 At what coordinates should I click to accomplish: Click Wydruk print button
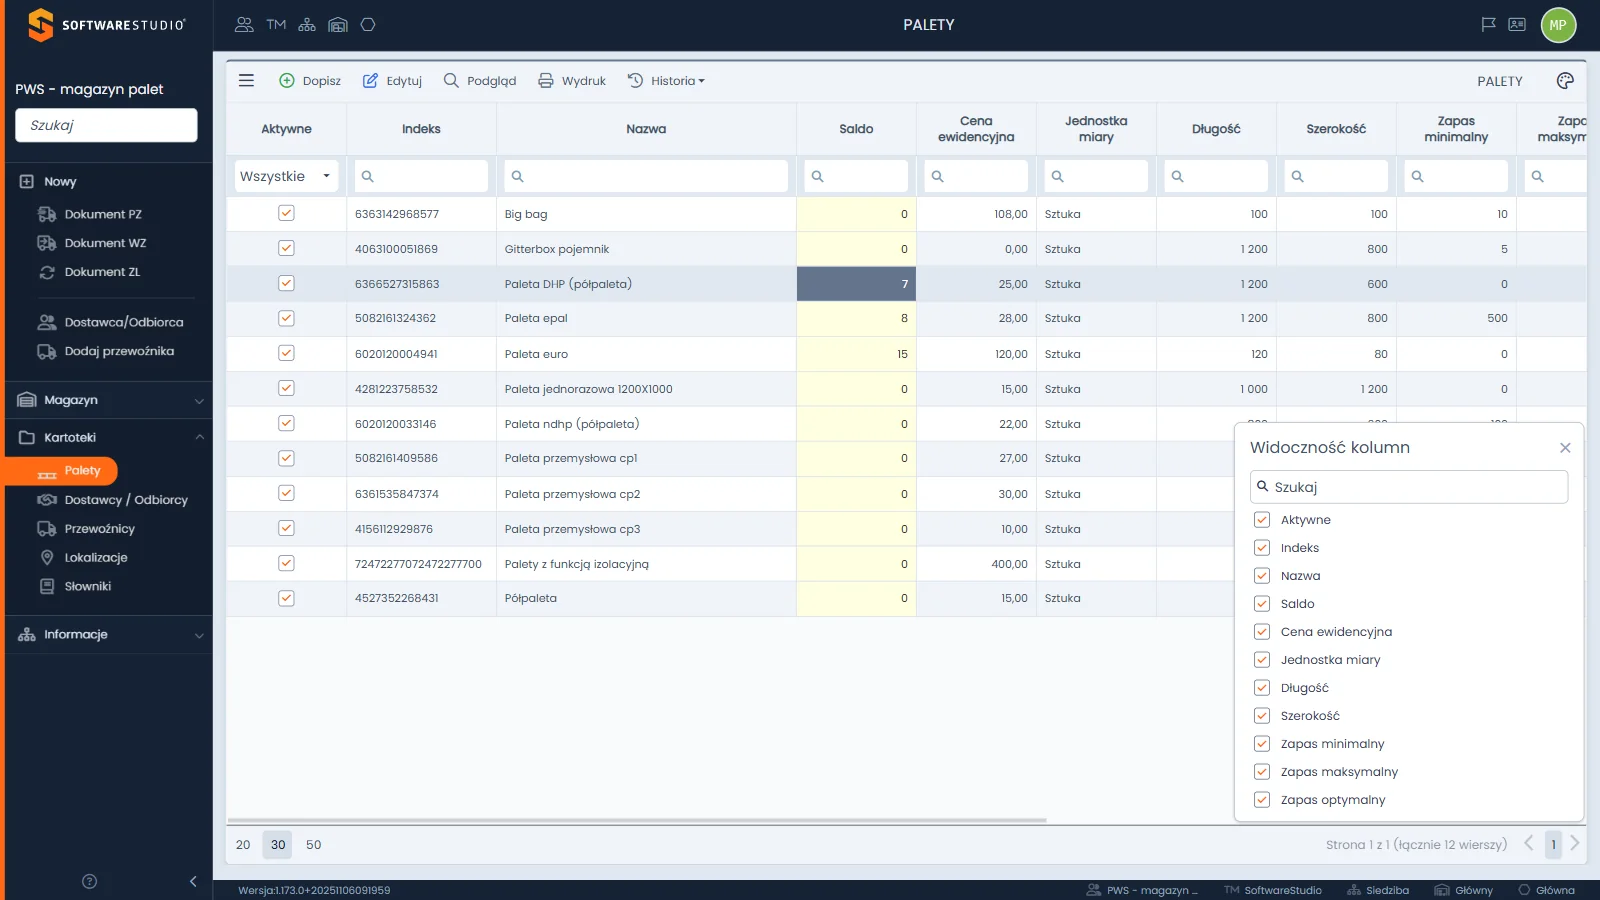(572, 81)
